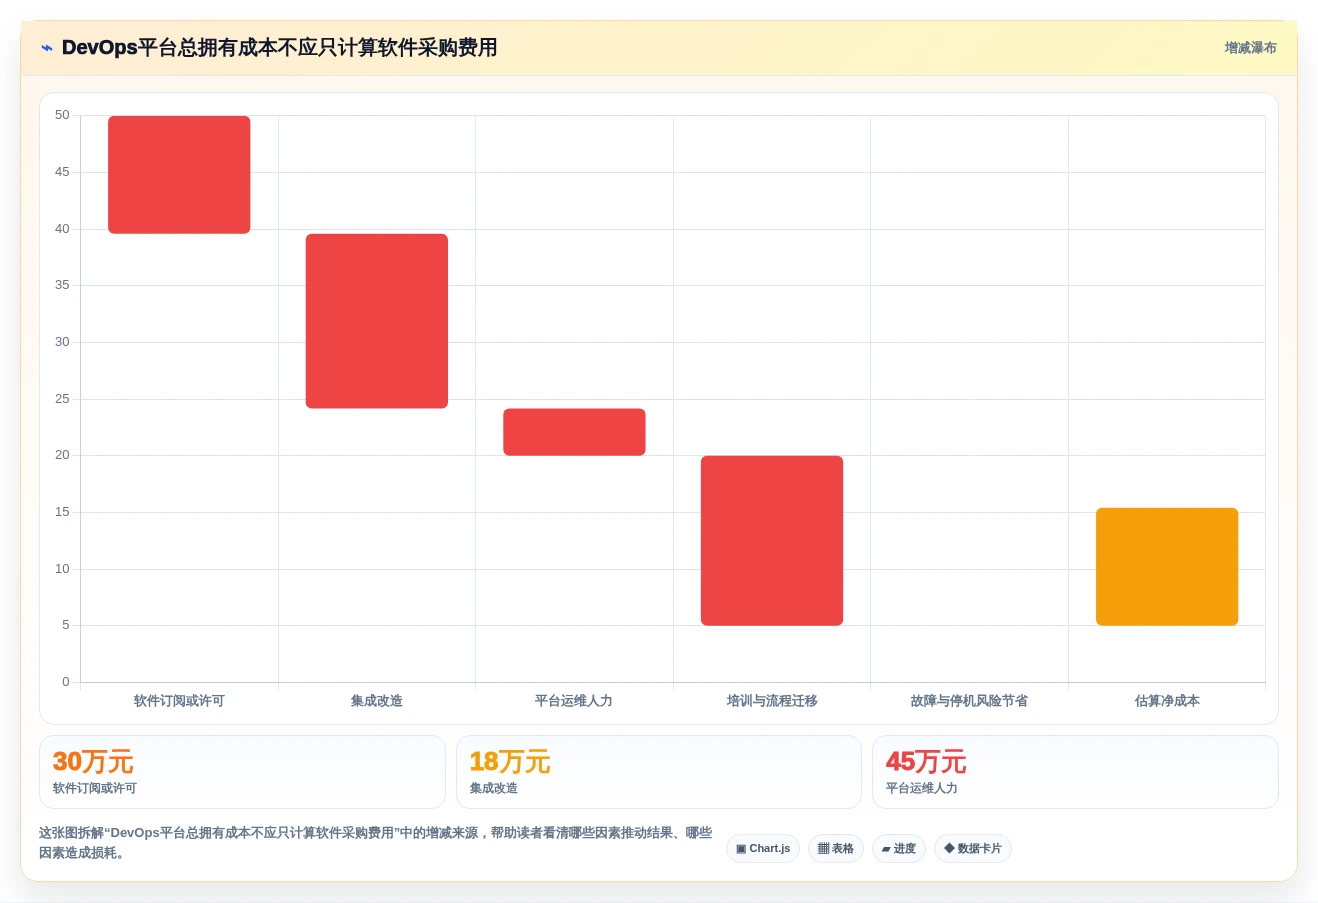Click the y-axis value 25
This screenshot has width=1318, height=903.
[x=62, y=399]
